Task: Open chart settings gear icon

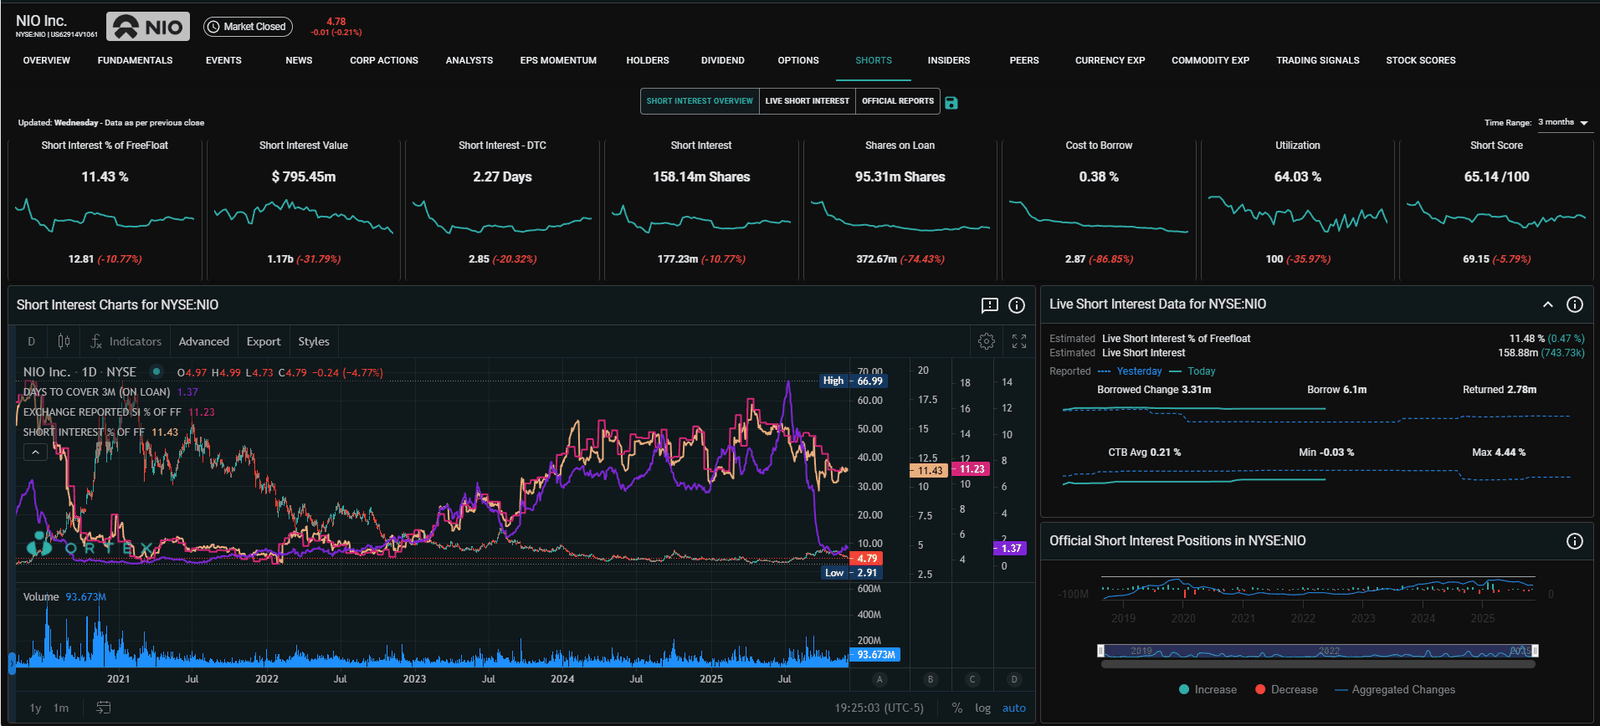Action: [x=986, y=341]
